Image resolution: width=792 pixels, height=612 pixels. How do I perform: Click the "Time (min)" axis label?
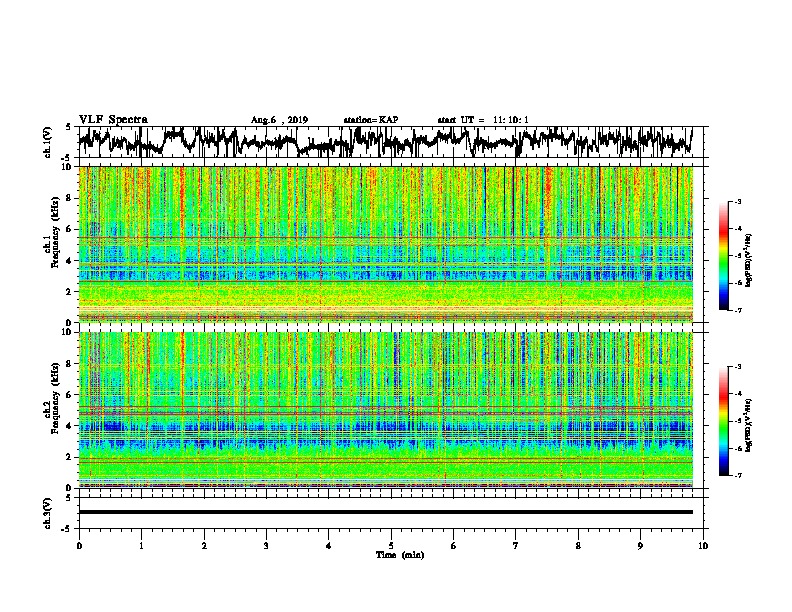coord(400,555)
